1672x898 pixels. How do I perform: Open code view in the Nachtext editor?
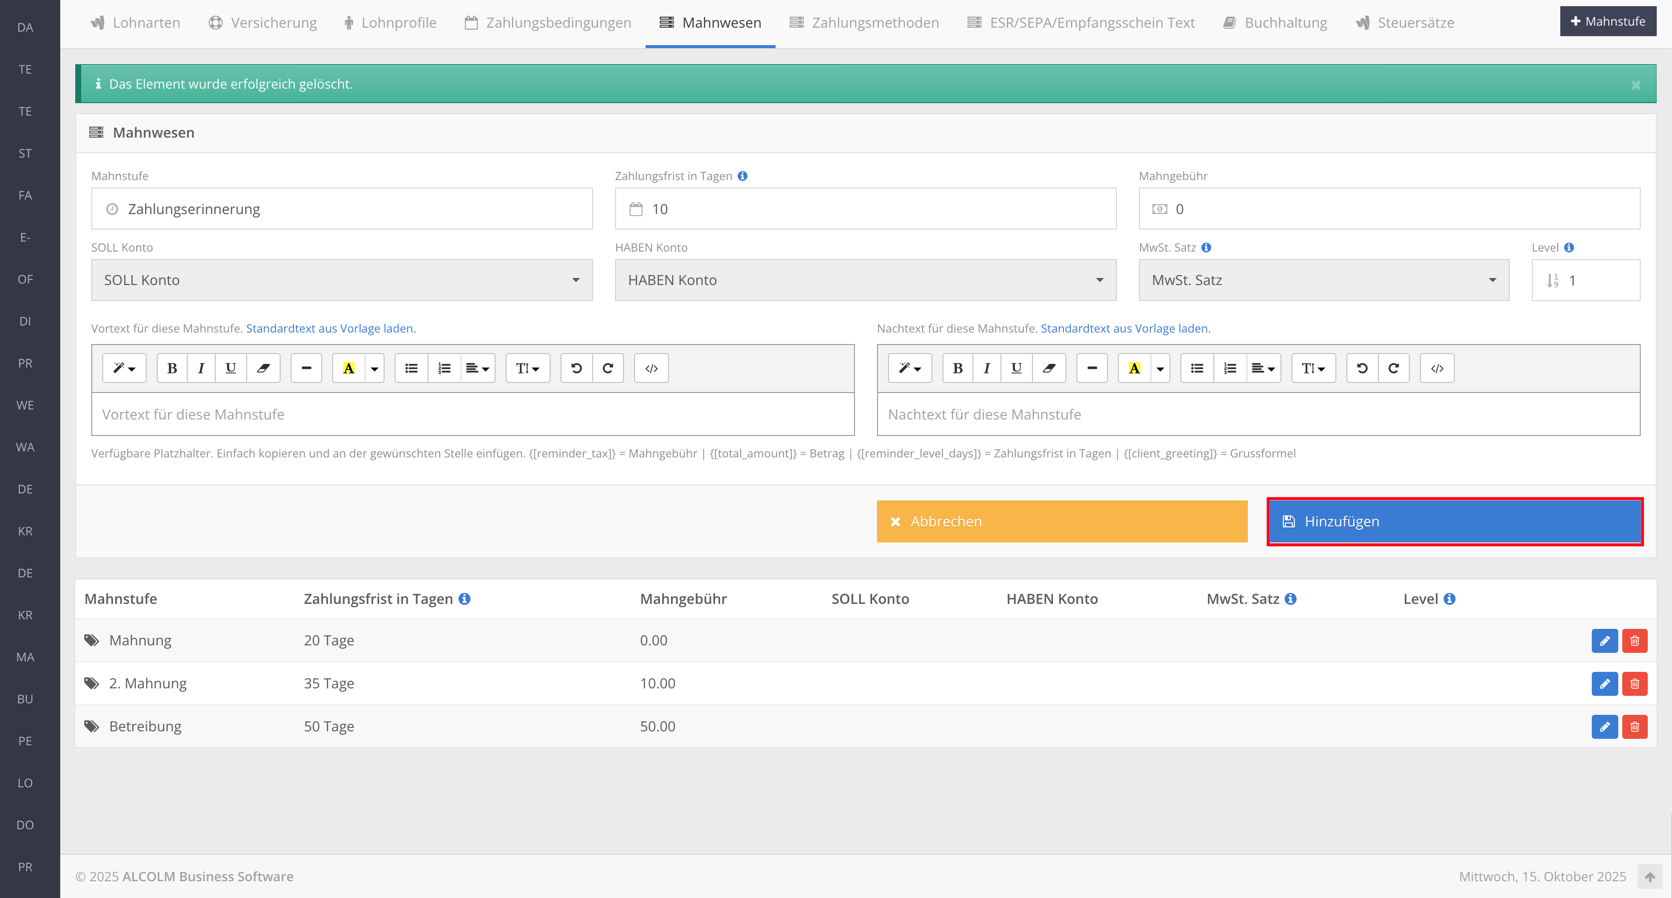click(x=1437, y=368)
